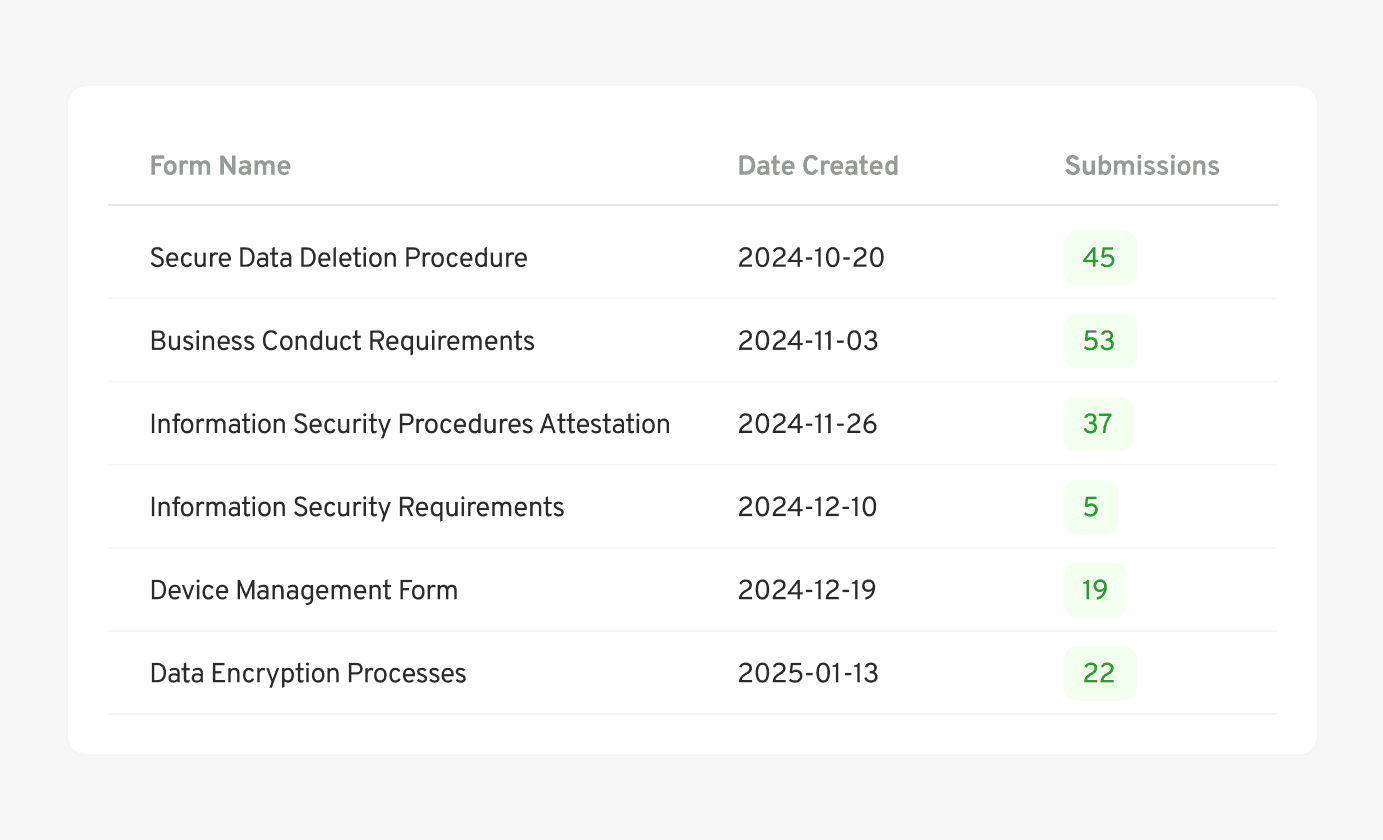Viewport: 1383px width, 840px height.
Task: Open the Information Security Procedures Attestation form
Action: [410, 424]
